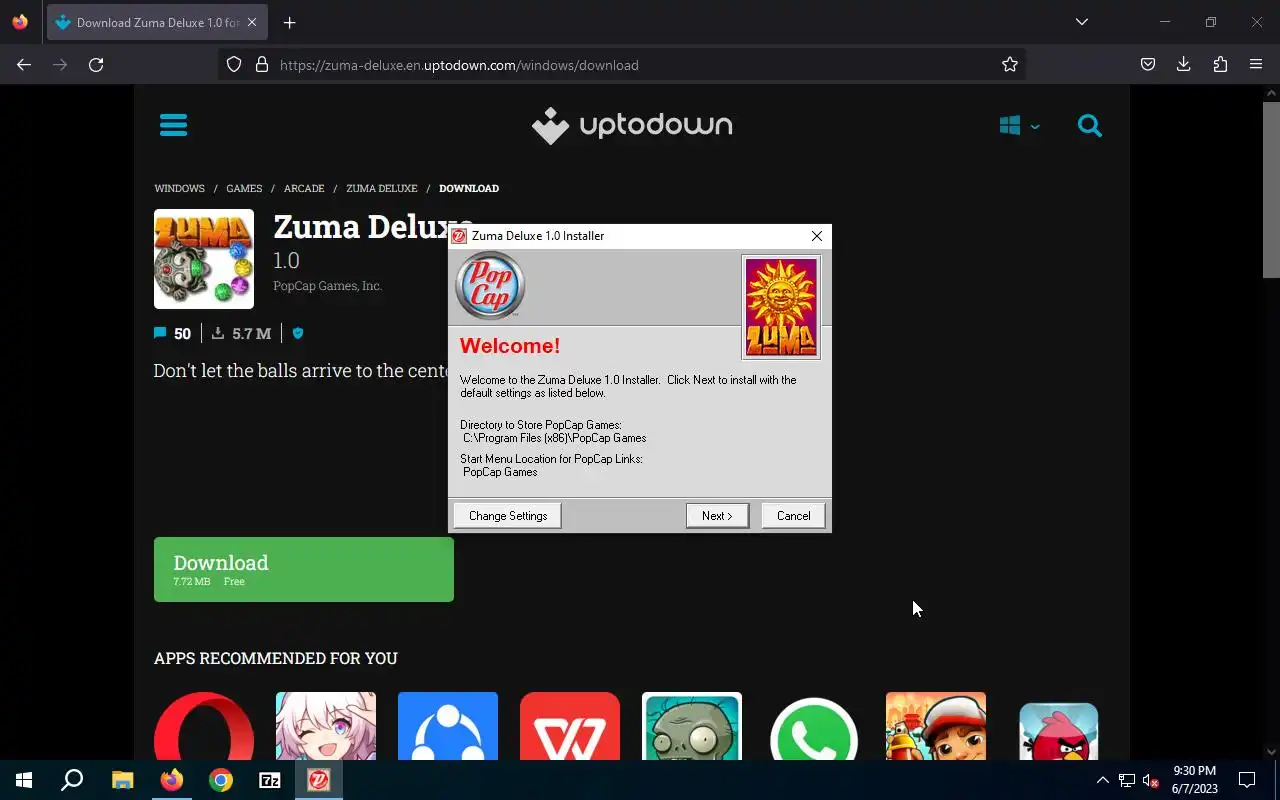Image resolution: width=1280 pixels, height=800 pixels.
Task: Open the Angry Birds recommended app
Action: click(1058, 729)
